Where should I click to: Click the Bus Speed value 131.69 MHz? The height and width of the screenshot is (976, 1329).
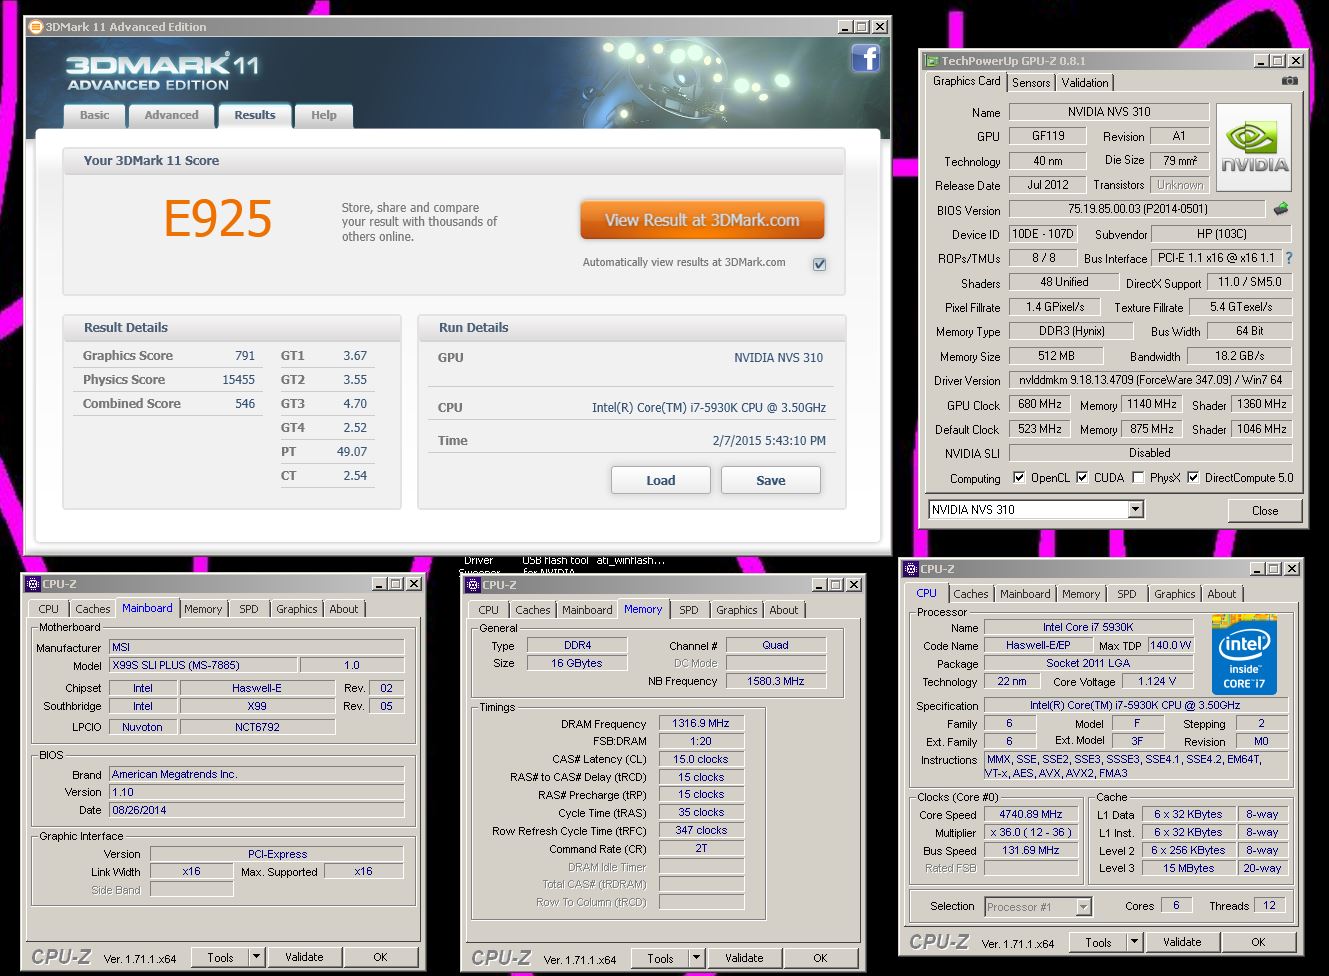tap(1030, 851)
